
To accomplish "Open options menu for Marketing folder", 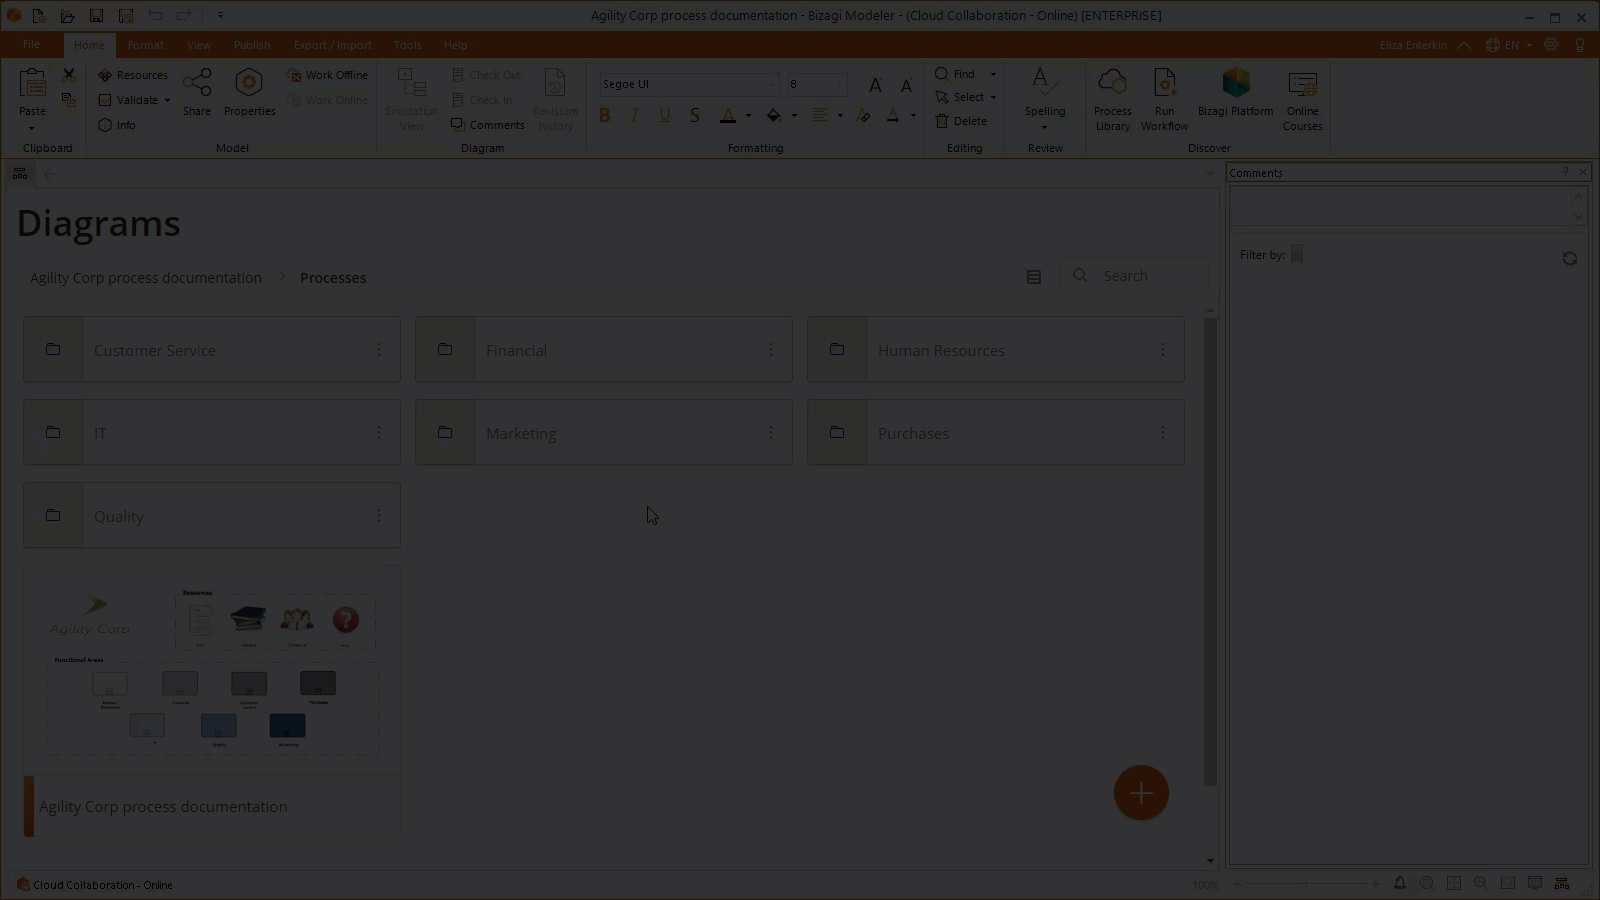I will click(770, 432).
